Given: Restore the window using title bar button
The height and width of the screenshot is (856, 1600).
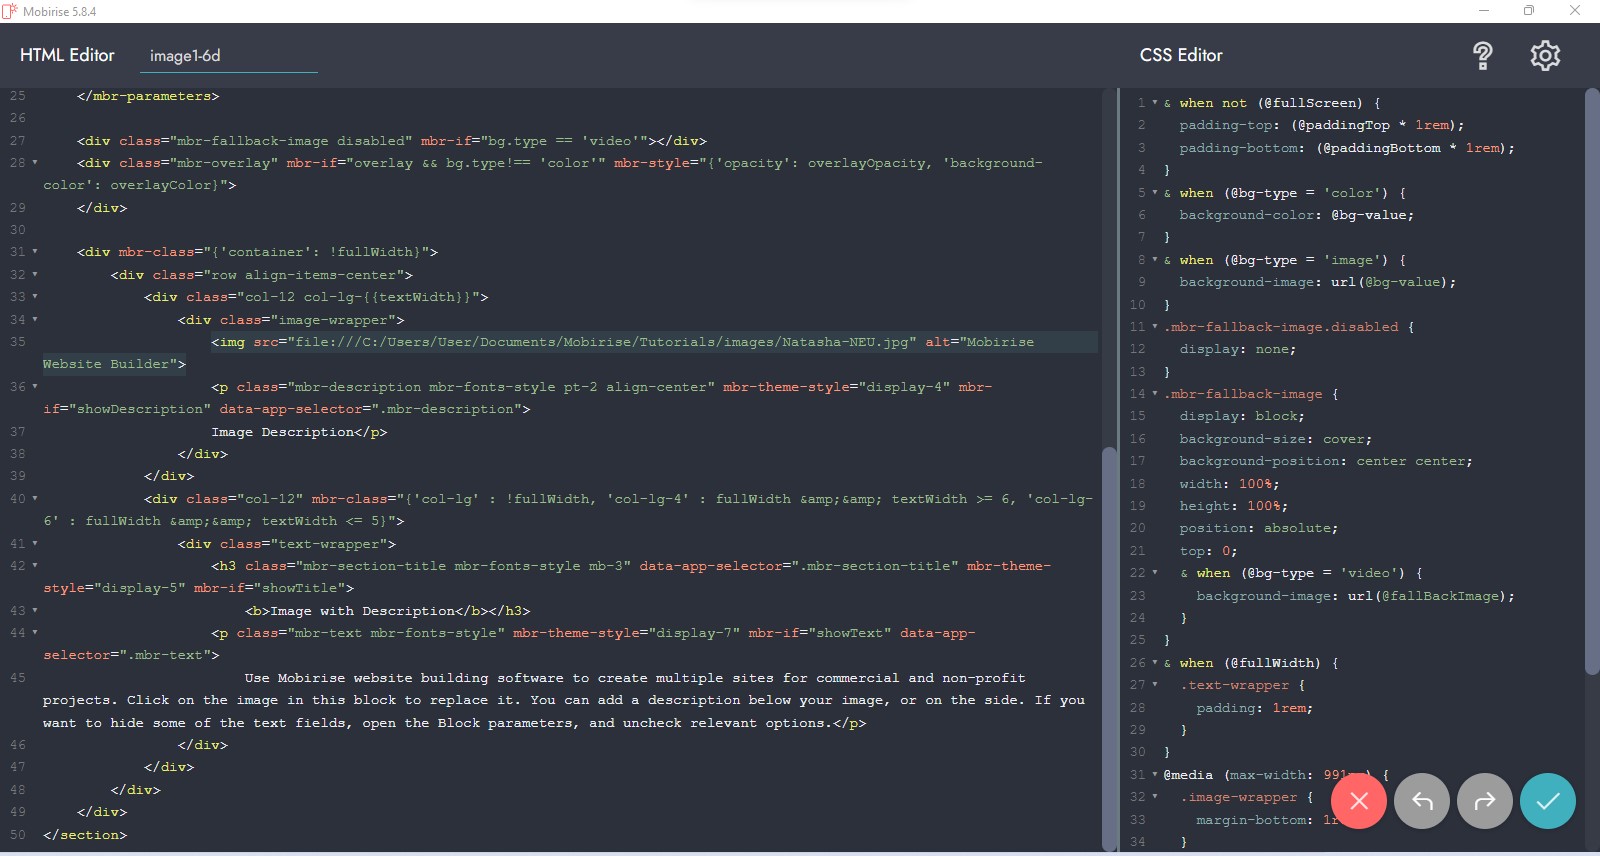Looking at the screenshot, I should point(1528,11).
